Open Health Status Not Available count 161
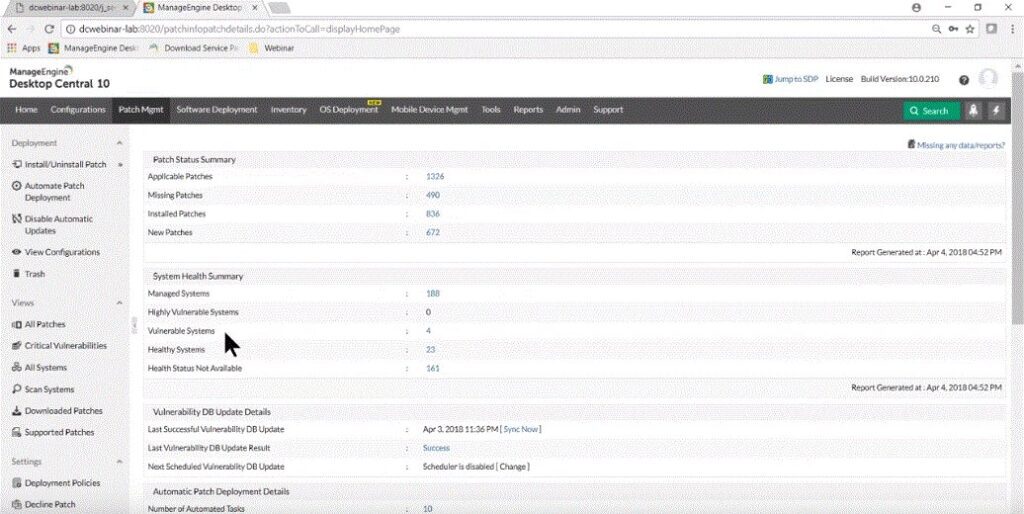Image resolution: width=1024 pixels, height=514 pixels. click(432, 368)
